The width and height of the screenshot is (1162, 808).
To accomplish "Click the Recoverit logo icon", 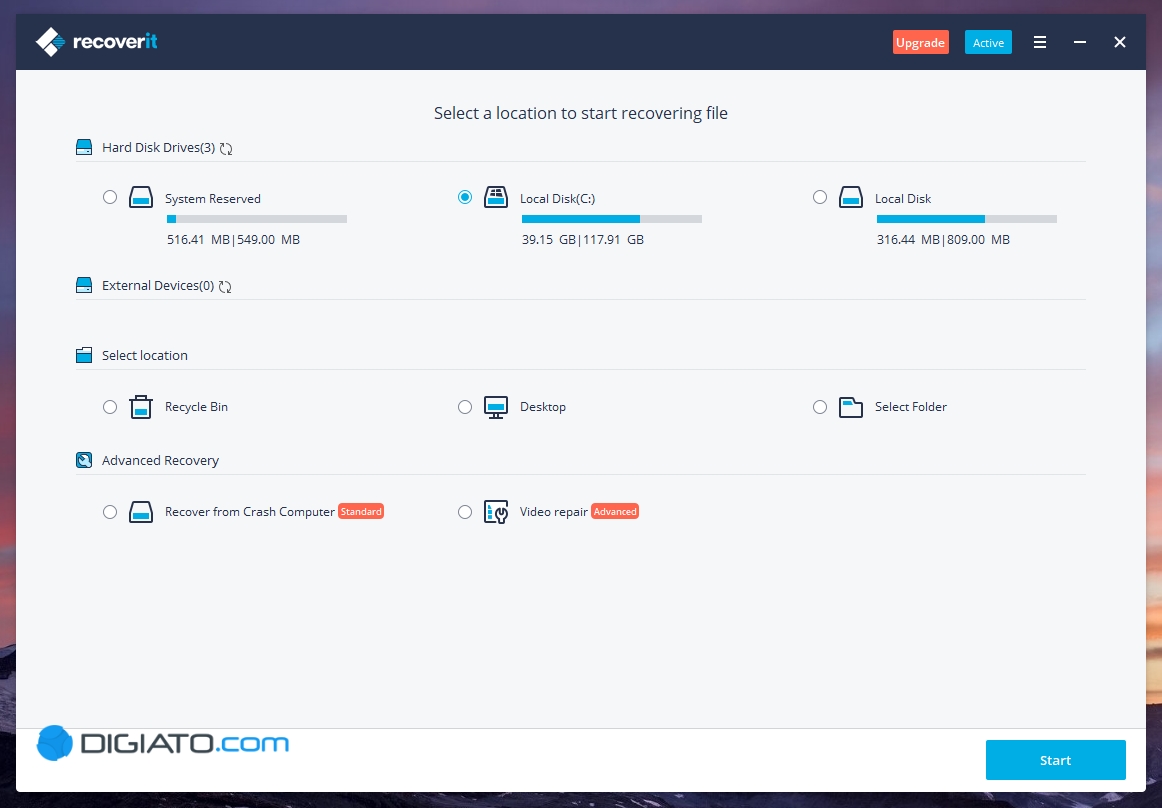I will 50,42.
